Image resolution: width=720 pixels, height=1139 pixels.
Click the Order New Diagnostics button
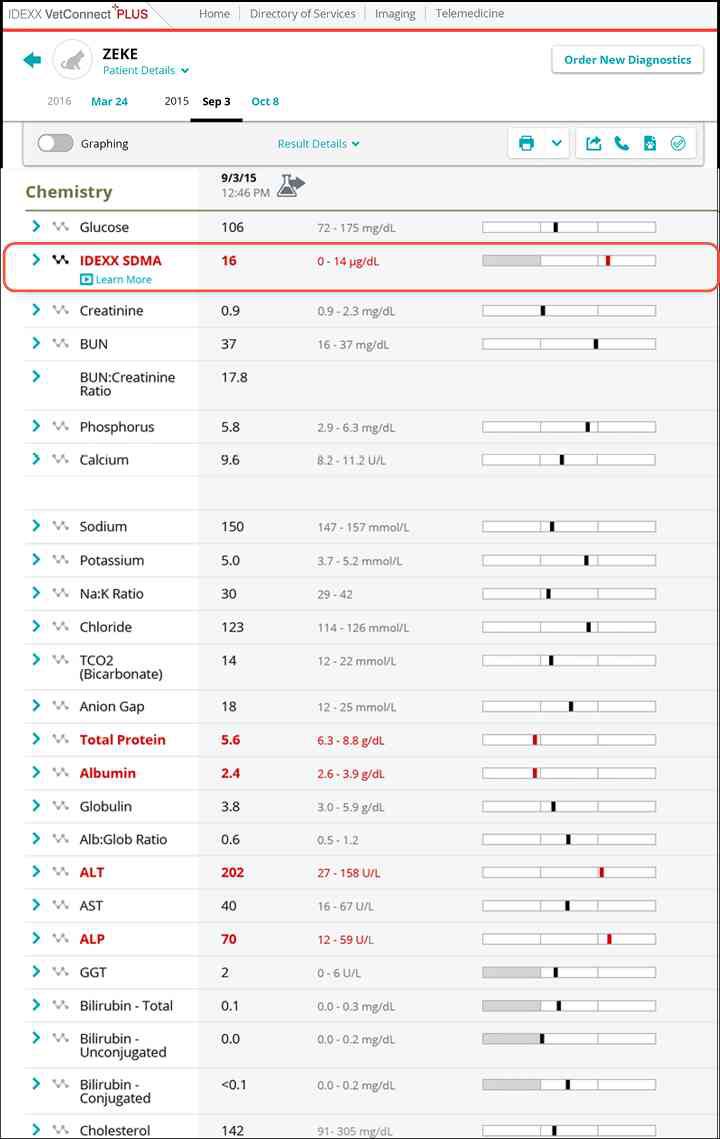click(627, 60)
